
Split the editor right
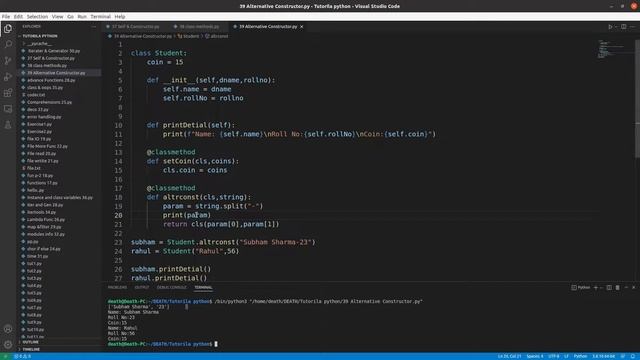[623, 27]
